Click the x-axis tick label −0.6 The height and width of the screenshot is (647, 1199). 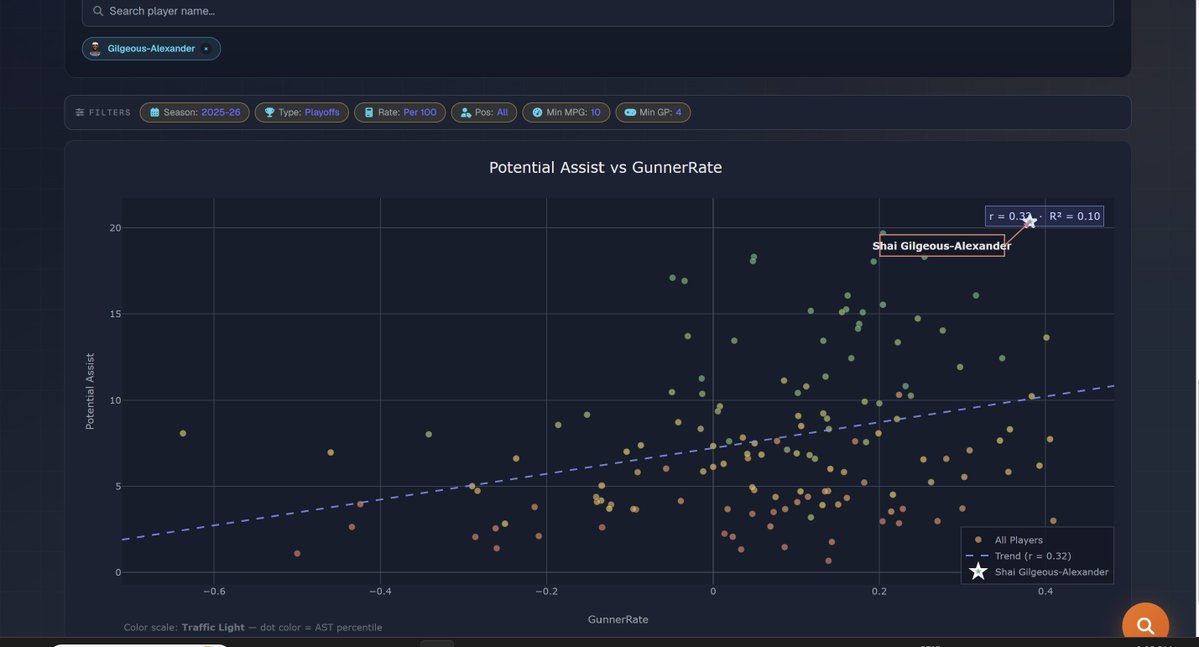214,591
